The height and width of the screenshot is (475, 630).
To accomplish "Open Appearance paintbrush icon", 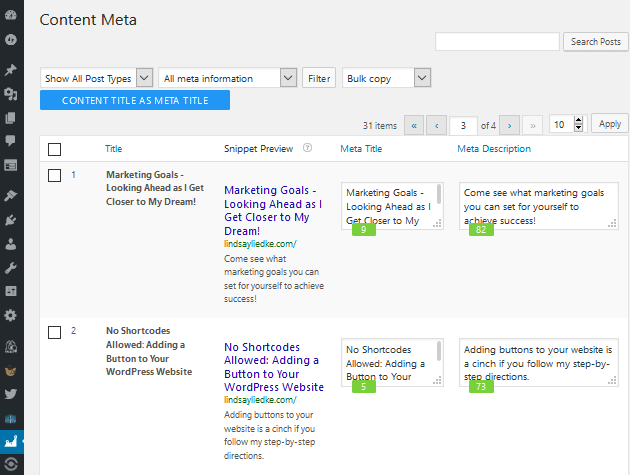I will 11,196.
